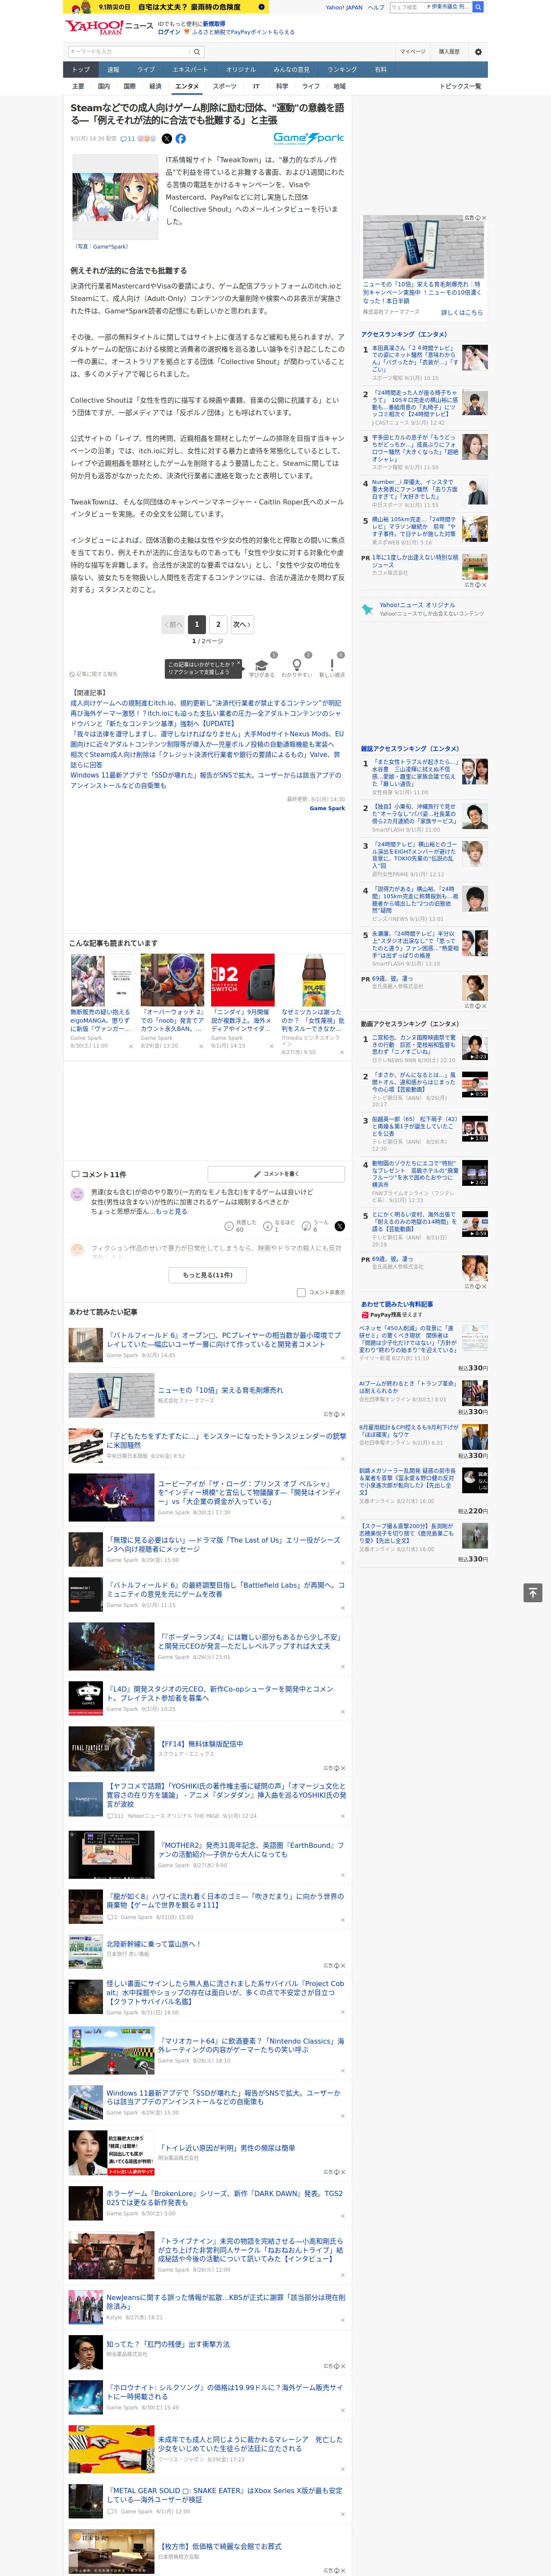Open the エキスパート navigation tab

point(190,70)
